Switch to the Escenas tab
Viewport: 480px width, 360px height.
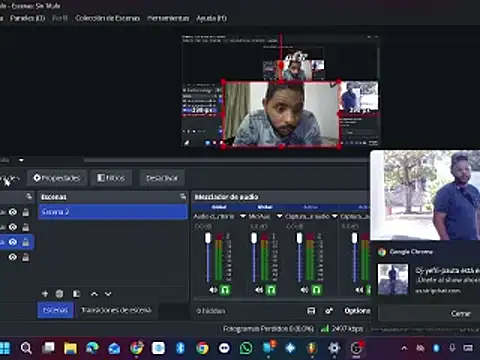pyautogui.click(x=55, y=310)
